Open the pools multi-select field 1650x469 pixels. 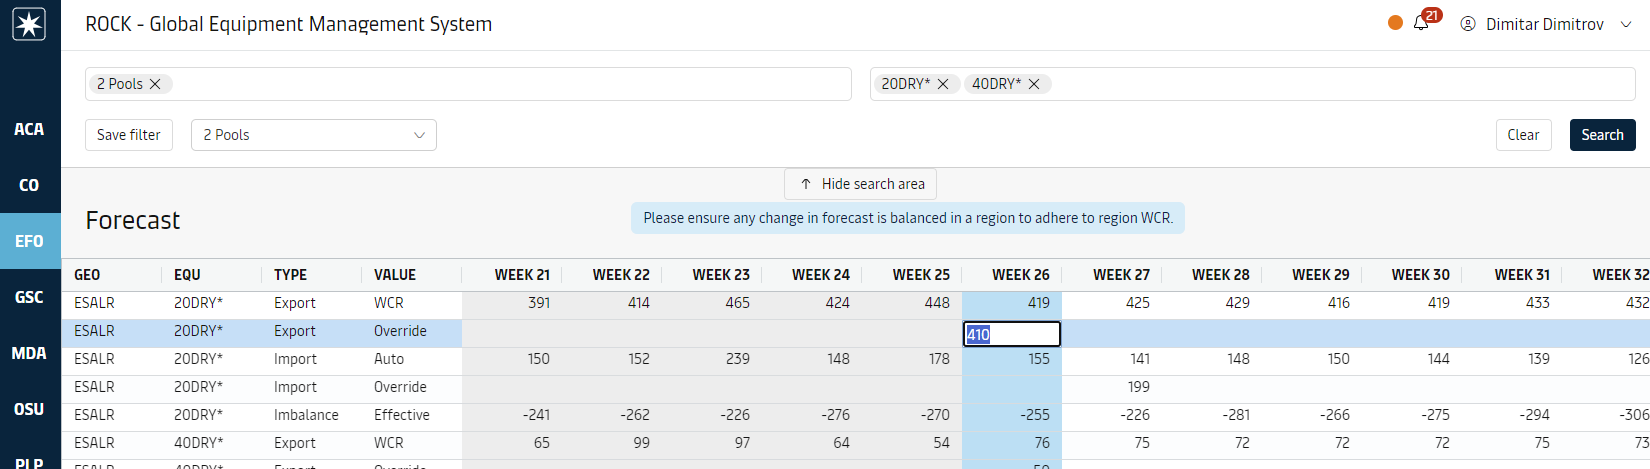500,84
